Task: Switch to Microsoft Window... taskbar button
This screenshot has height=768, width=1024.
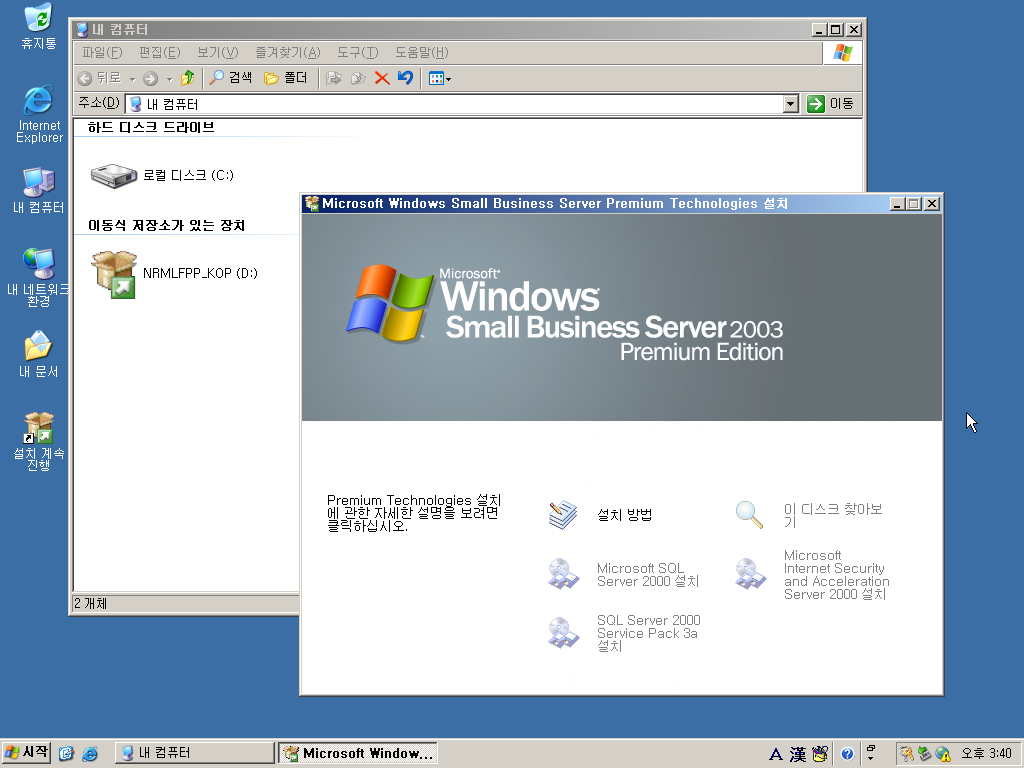Action: (358, 753)
